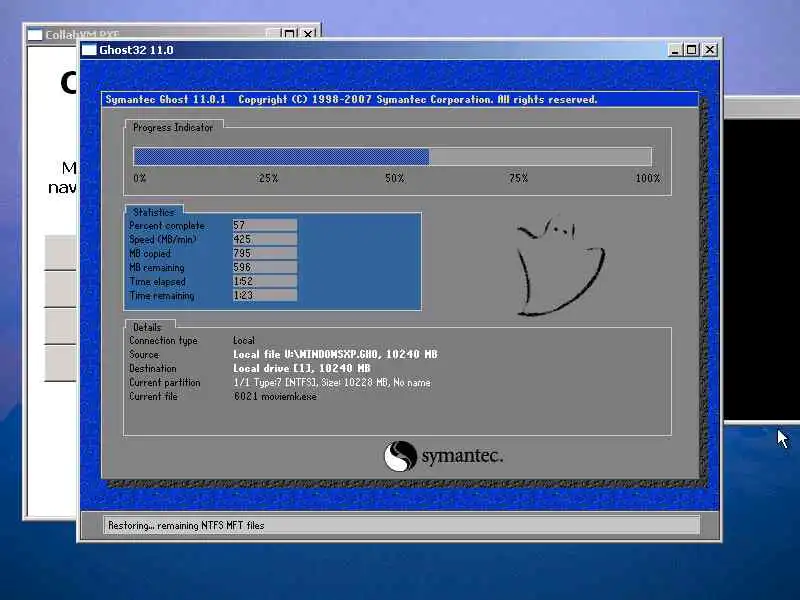The width and height of the screenshot is (800, 600).
Task: Click the symantec wordmark text
Action: click(x=462, y=456)
